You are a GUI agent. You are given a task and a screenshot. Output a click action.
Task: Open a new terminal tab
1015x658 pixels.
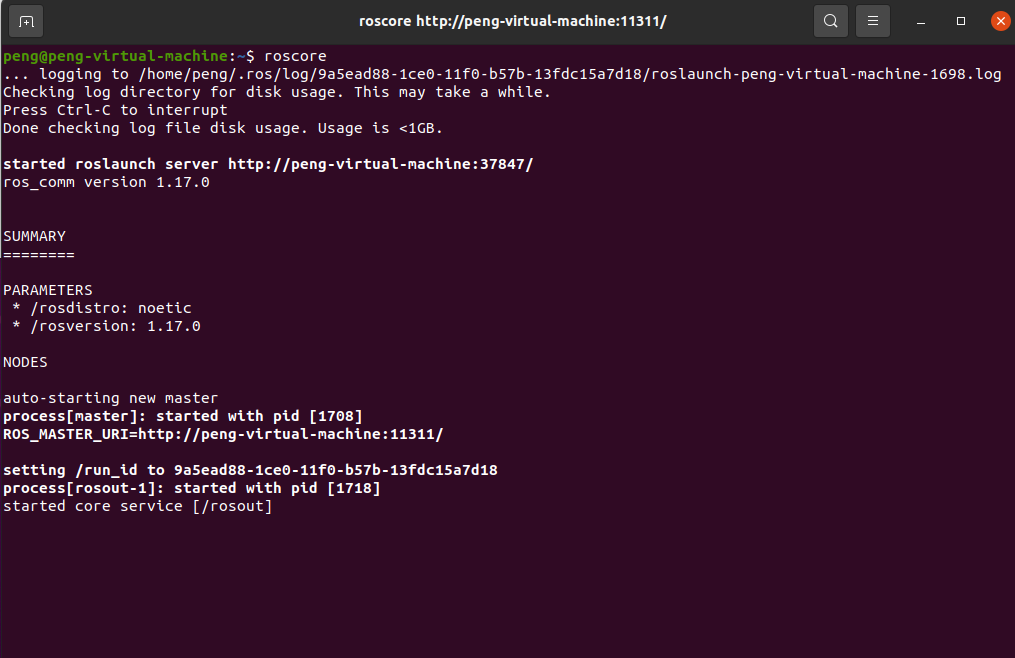(26, 21)
